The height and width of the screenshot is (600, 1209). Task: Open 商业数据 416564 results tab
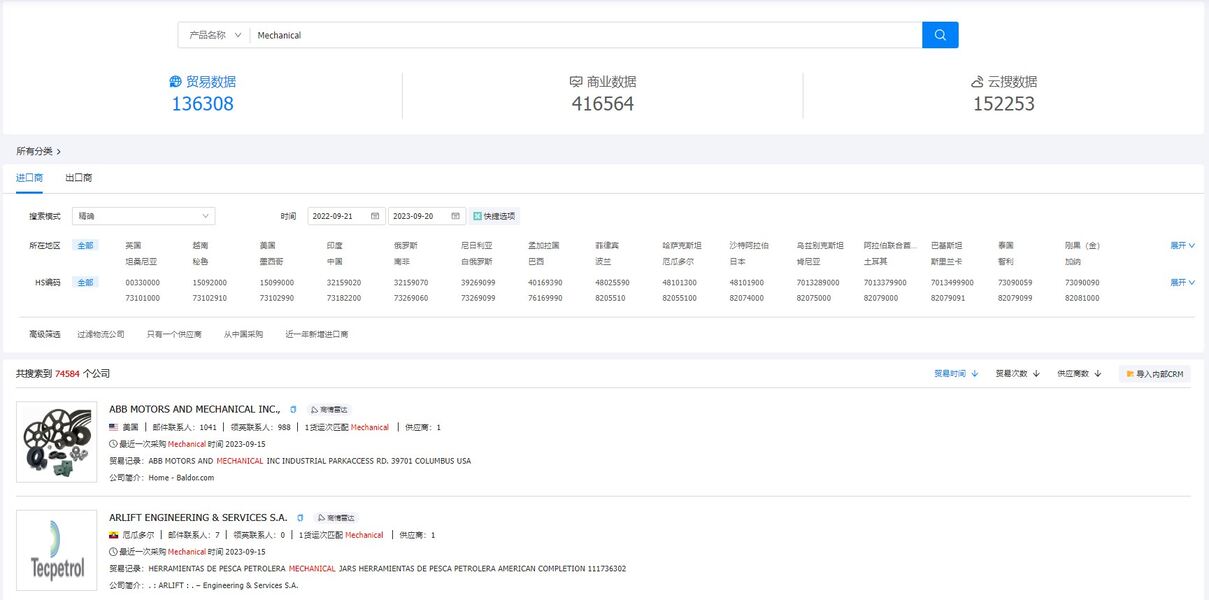(x=603, y=93)
